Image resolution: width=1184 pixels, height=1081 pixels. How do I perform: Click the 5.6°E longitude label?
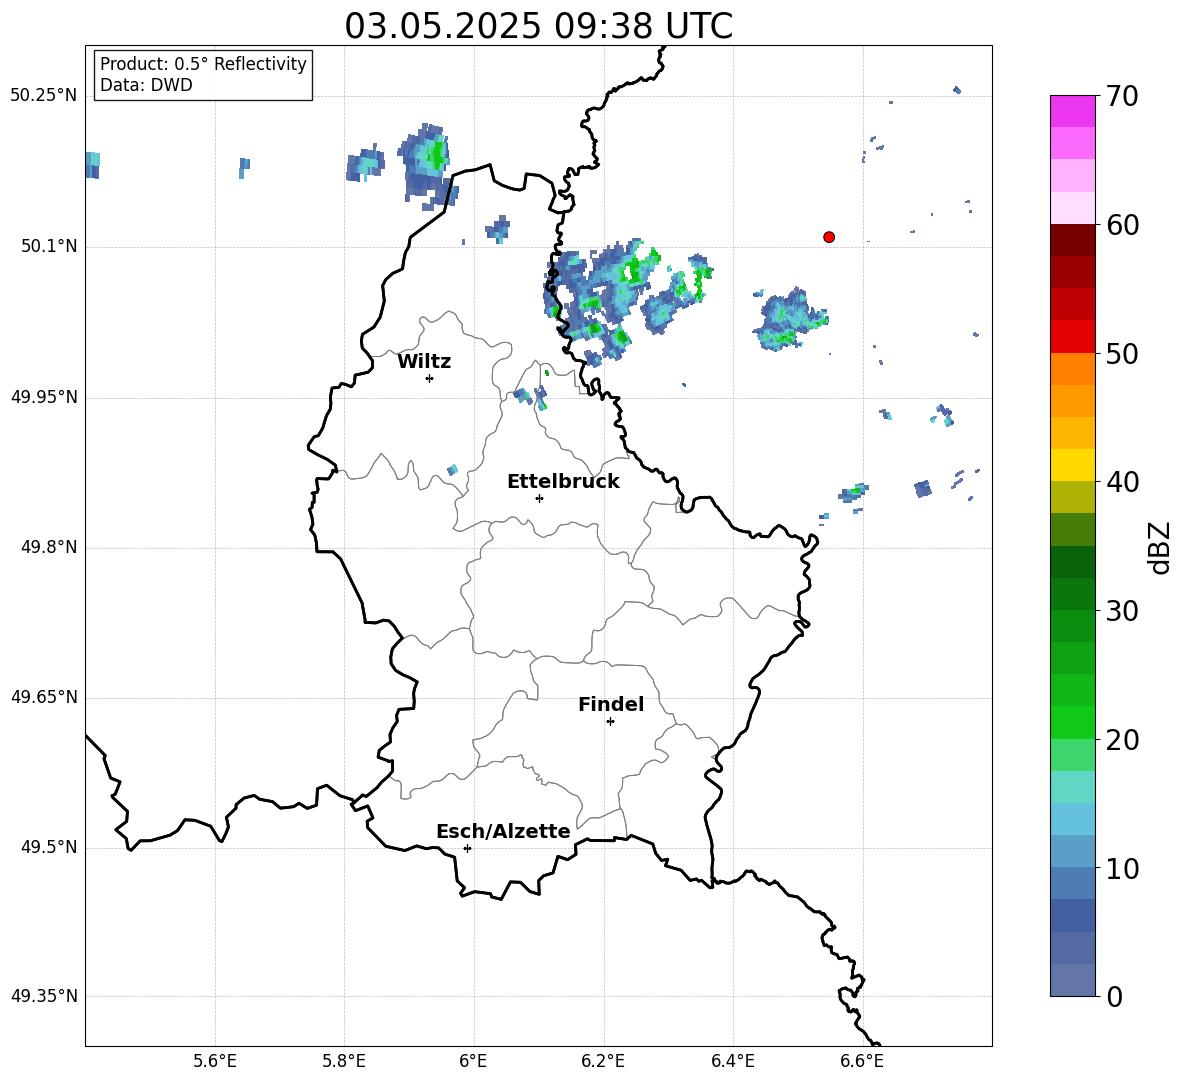pyautogui.click(x=215, y=1061)
